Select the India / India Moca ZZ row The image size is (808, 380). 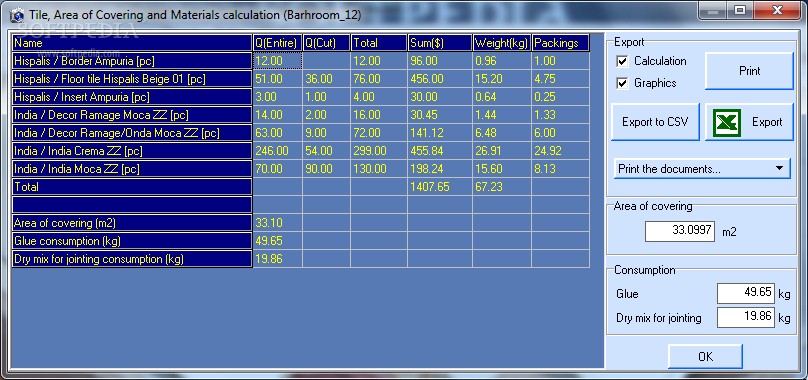132,169
